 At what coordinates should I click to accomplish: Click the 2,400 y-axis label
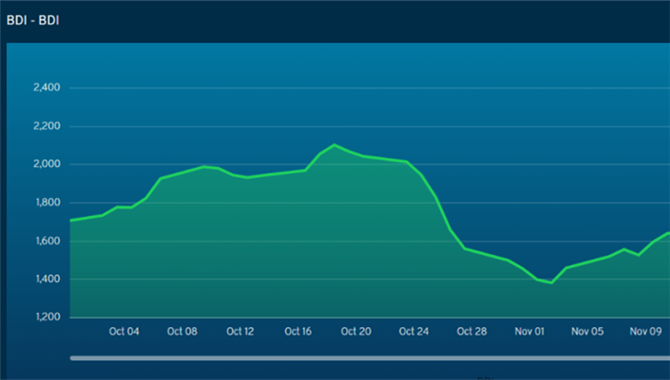point(47,87)
